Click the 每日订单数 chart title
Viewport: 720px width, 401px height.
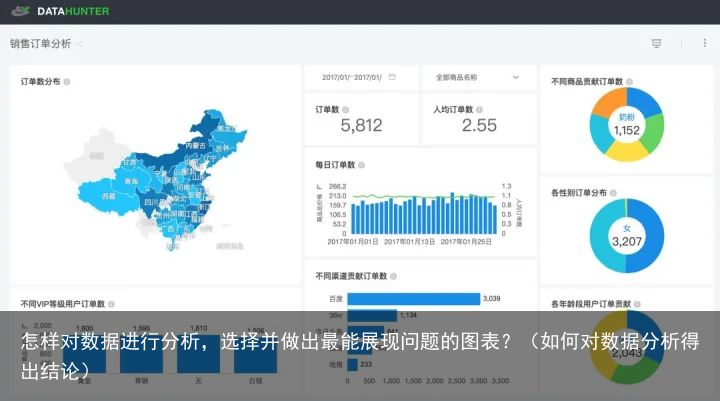[x=335, y=165]
